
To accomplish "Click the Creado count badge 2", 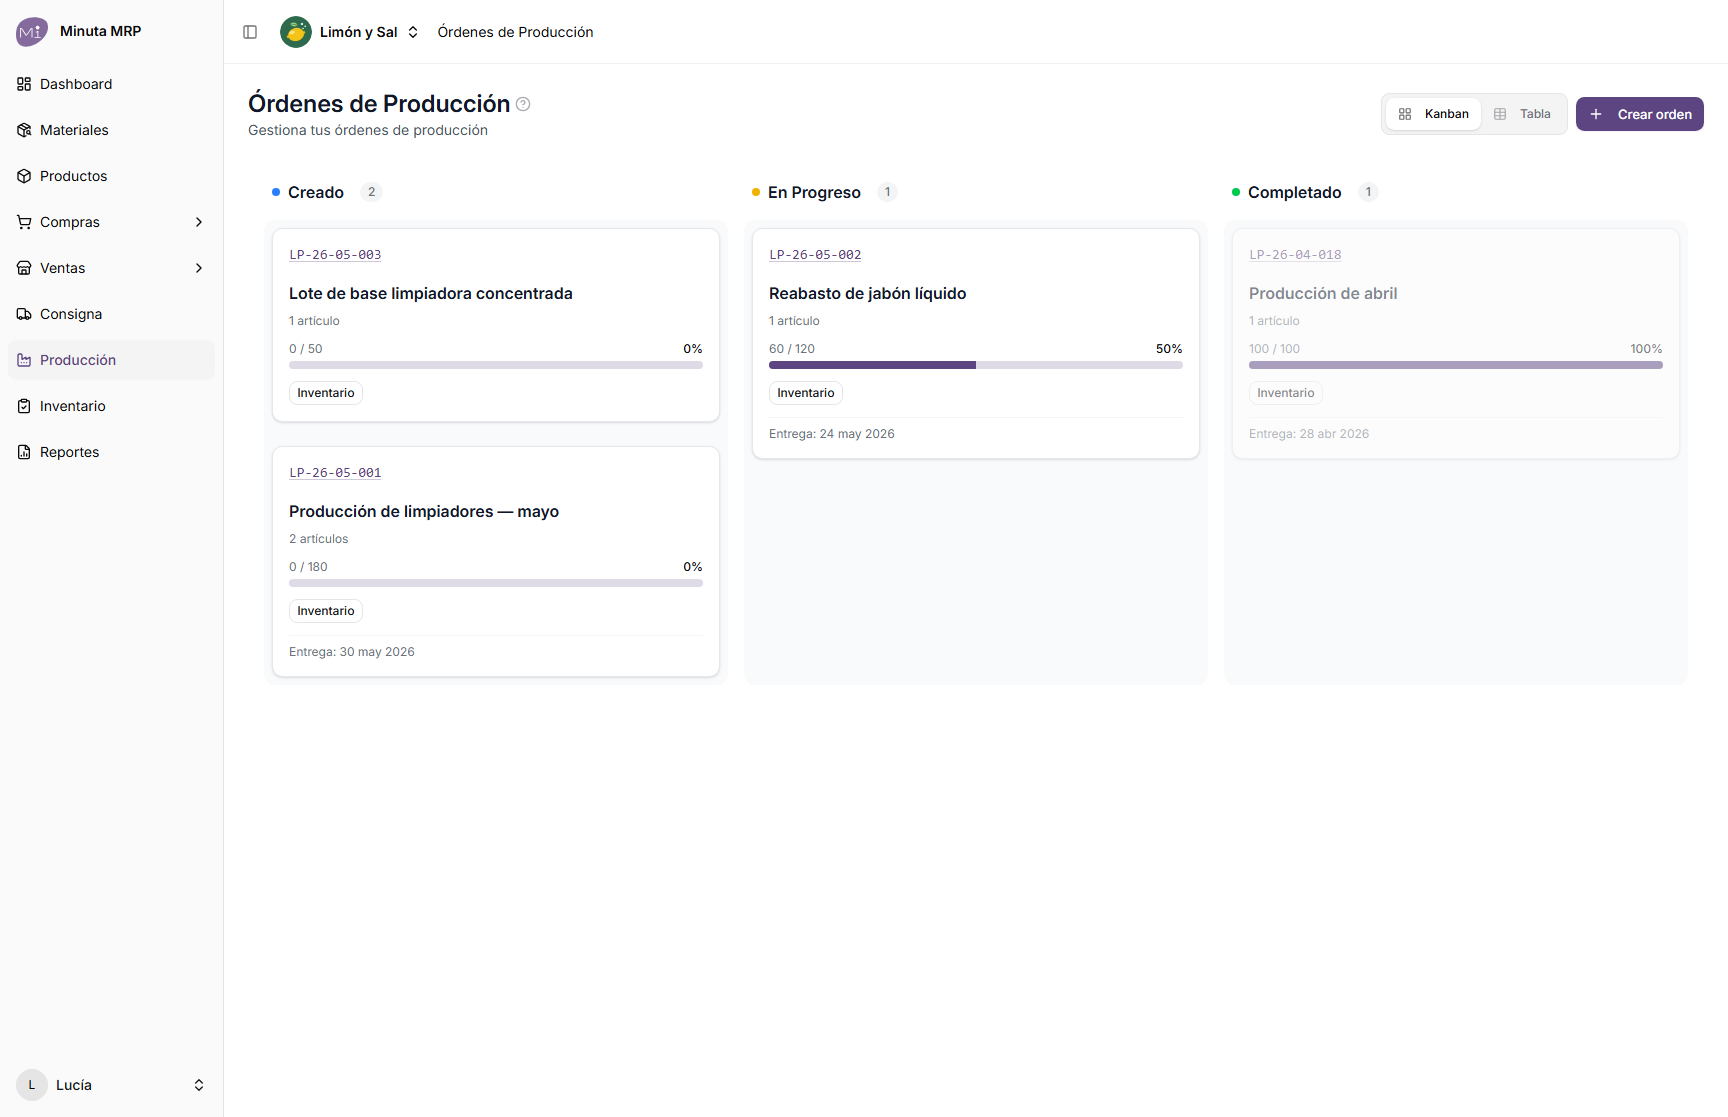I will click(371, 192).
